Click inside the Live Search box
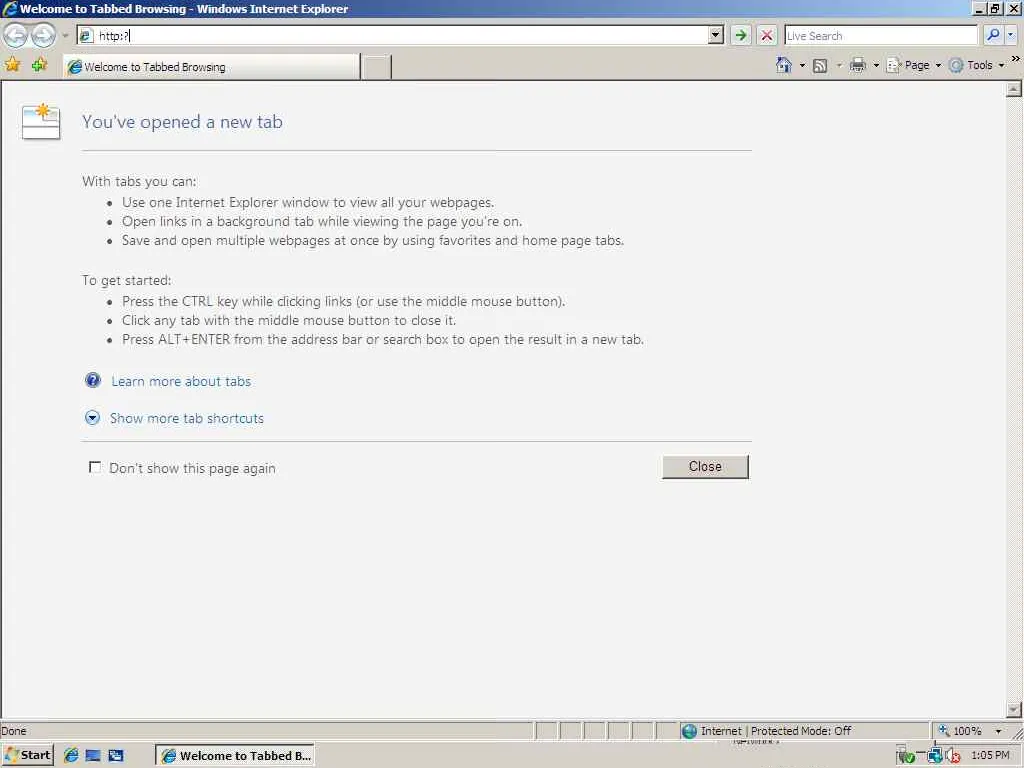Viewport: 1024px width, 768px height. click(880, 35)
